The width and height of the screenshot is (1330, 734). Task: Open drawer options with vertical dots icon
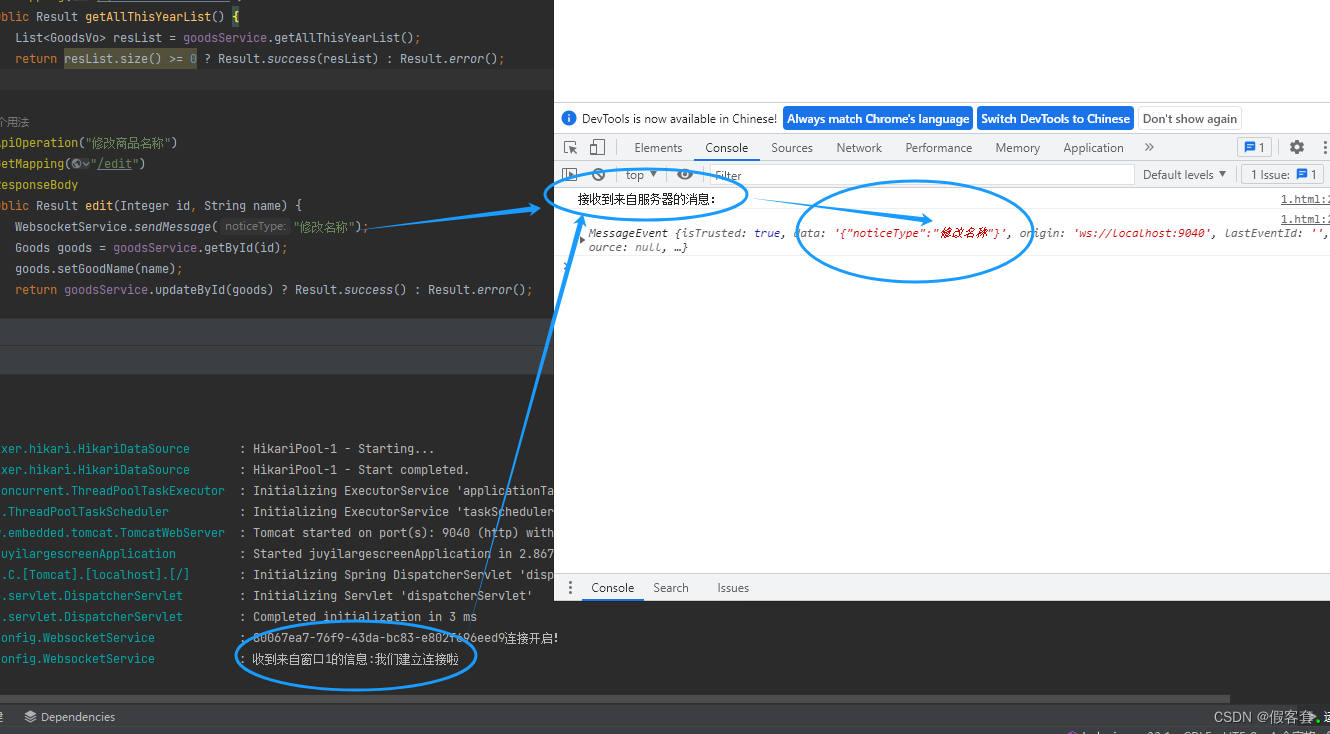click(571, 587)
